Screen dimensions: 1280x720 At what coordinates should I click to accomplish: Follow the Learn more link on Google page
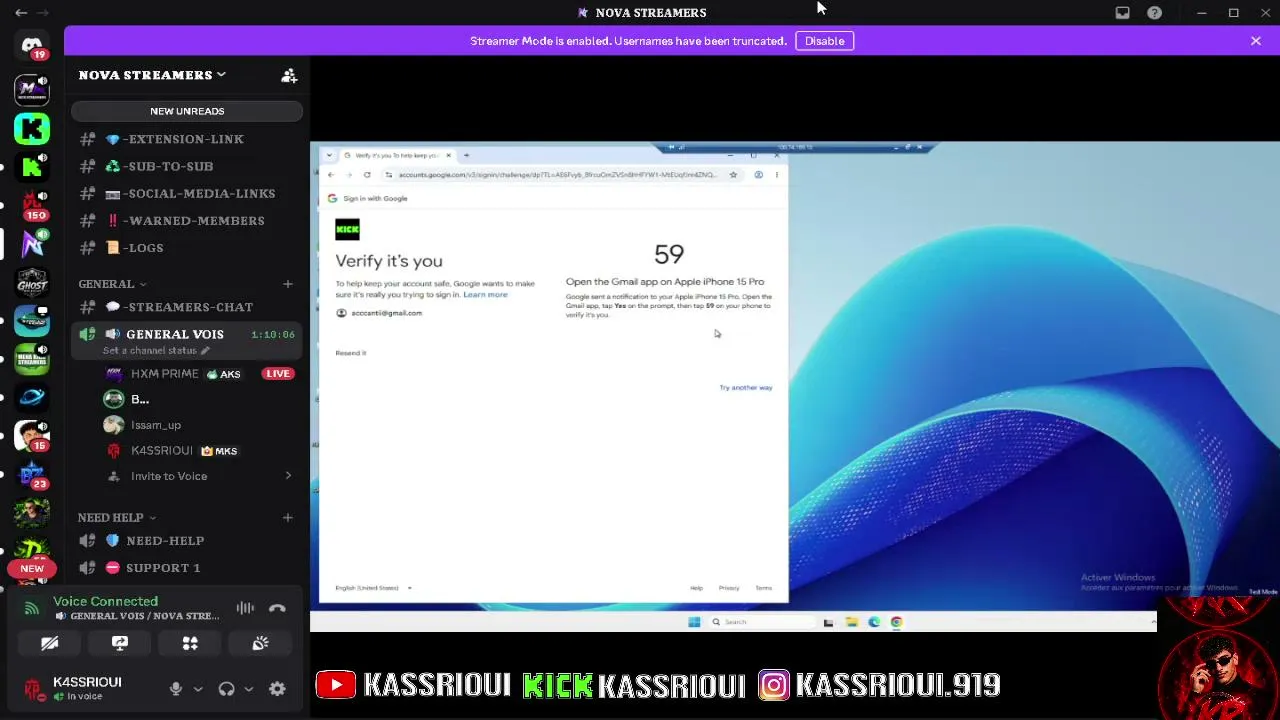[x=485, y=295]
